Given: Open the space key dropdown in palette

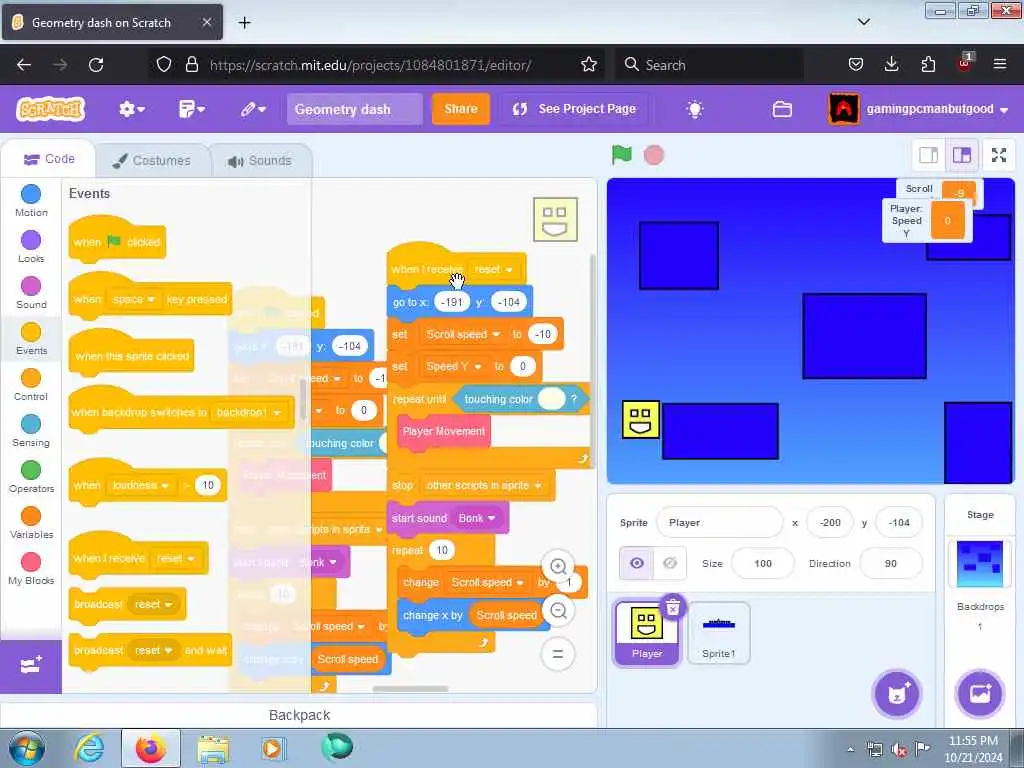Looking at the screenshot, I should coord(133,299).
